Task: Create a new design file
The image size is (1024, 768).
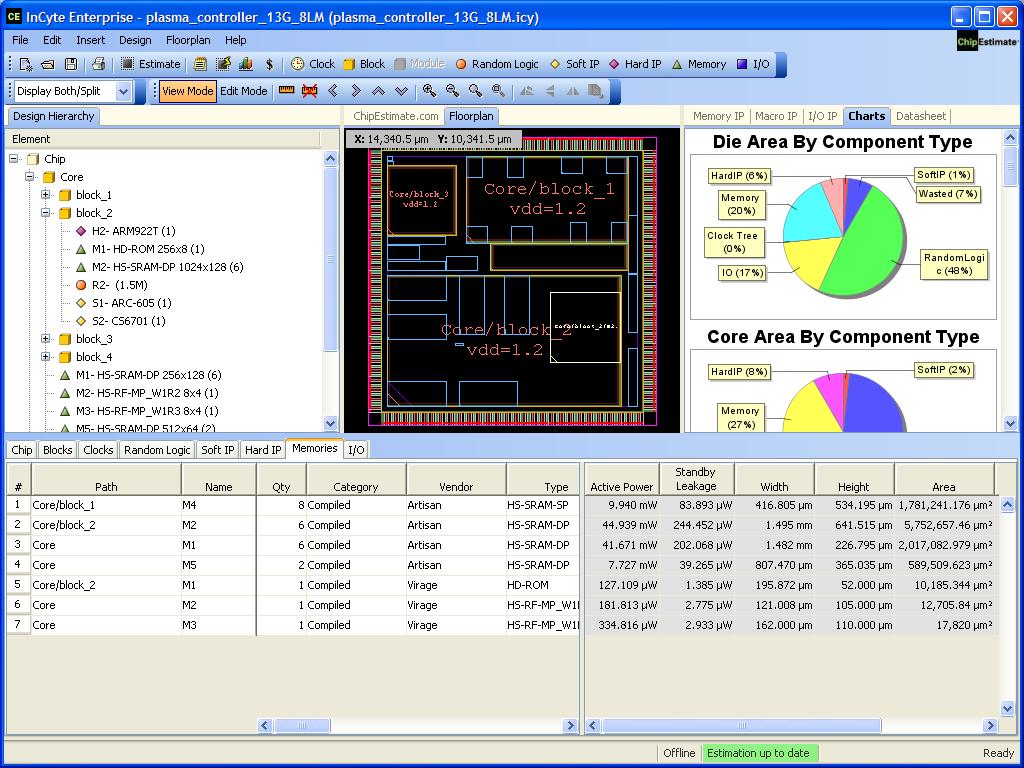Action: [x=26, y=64]
